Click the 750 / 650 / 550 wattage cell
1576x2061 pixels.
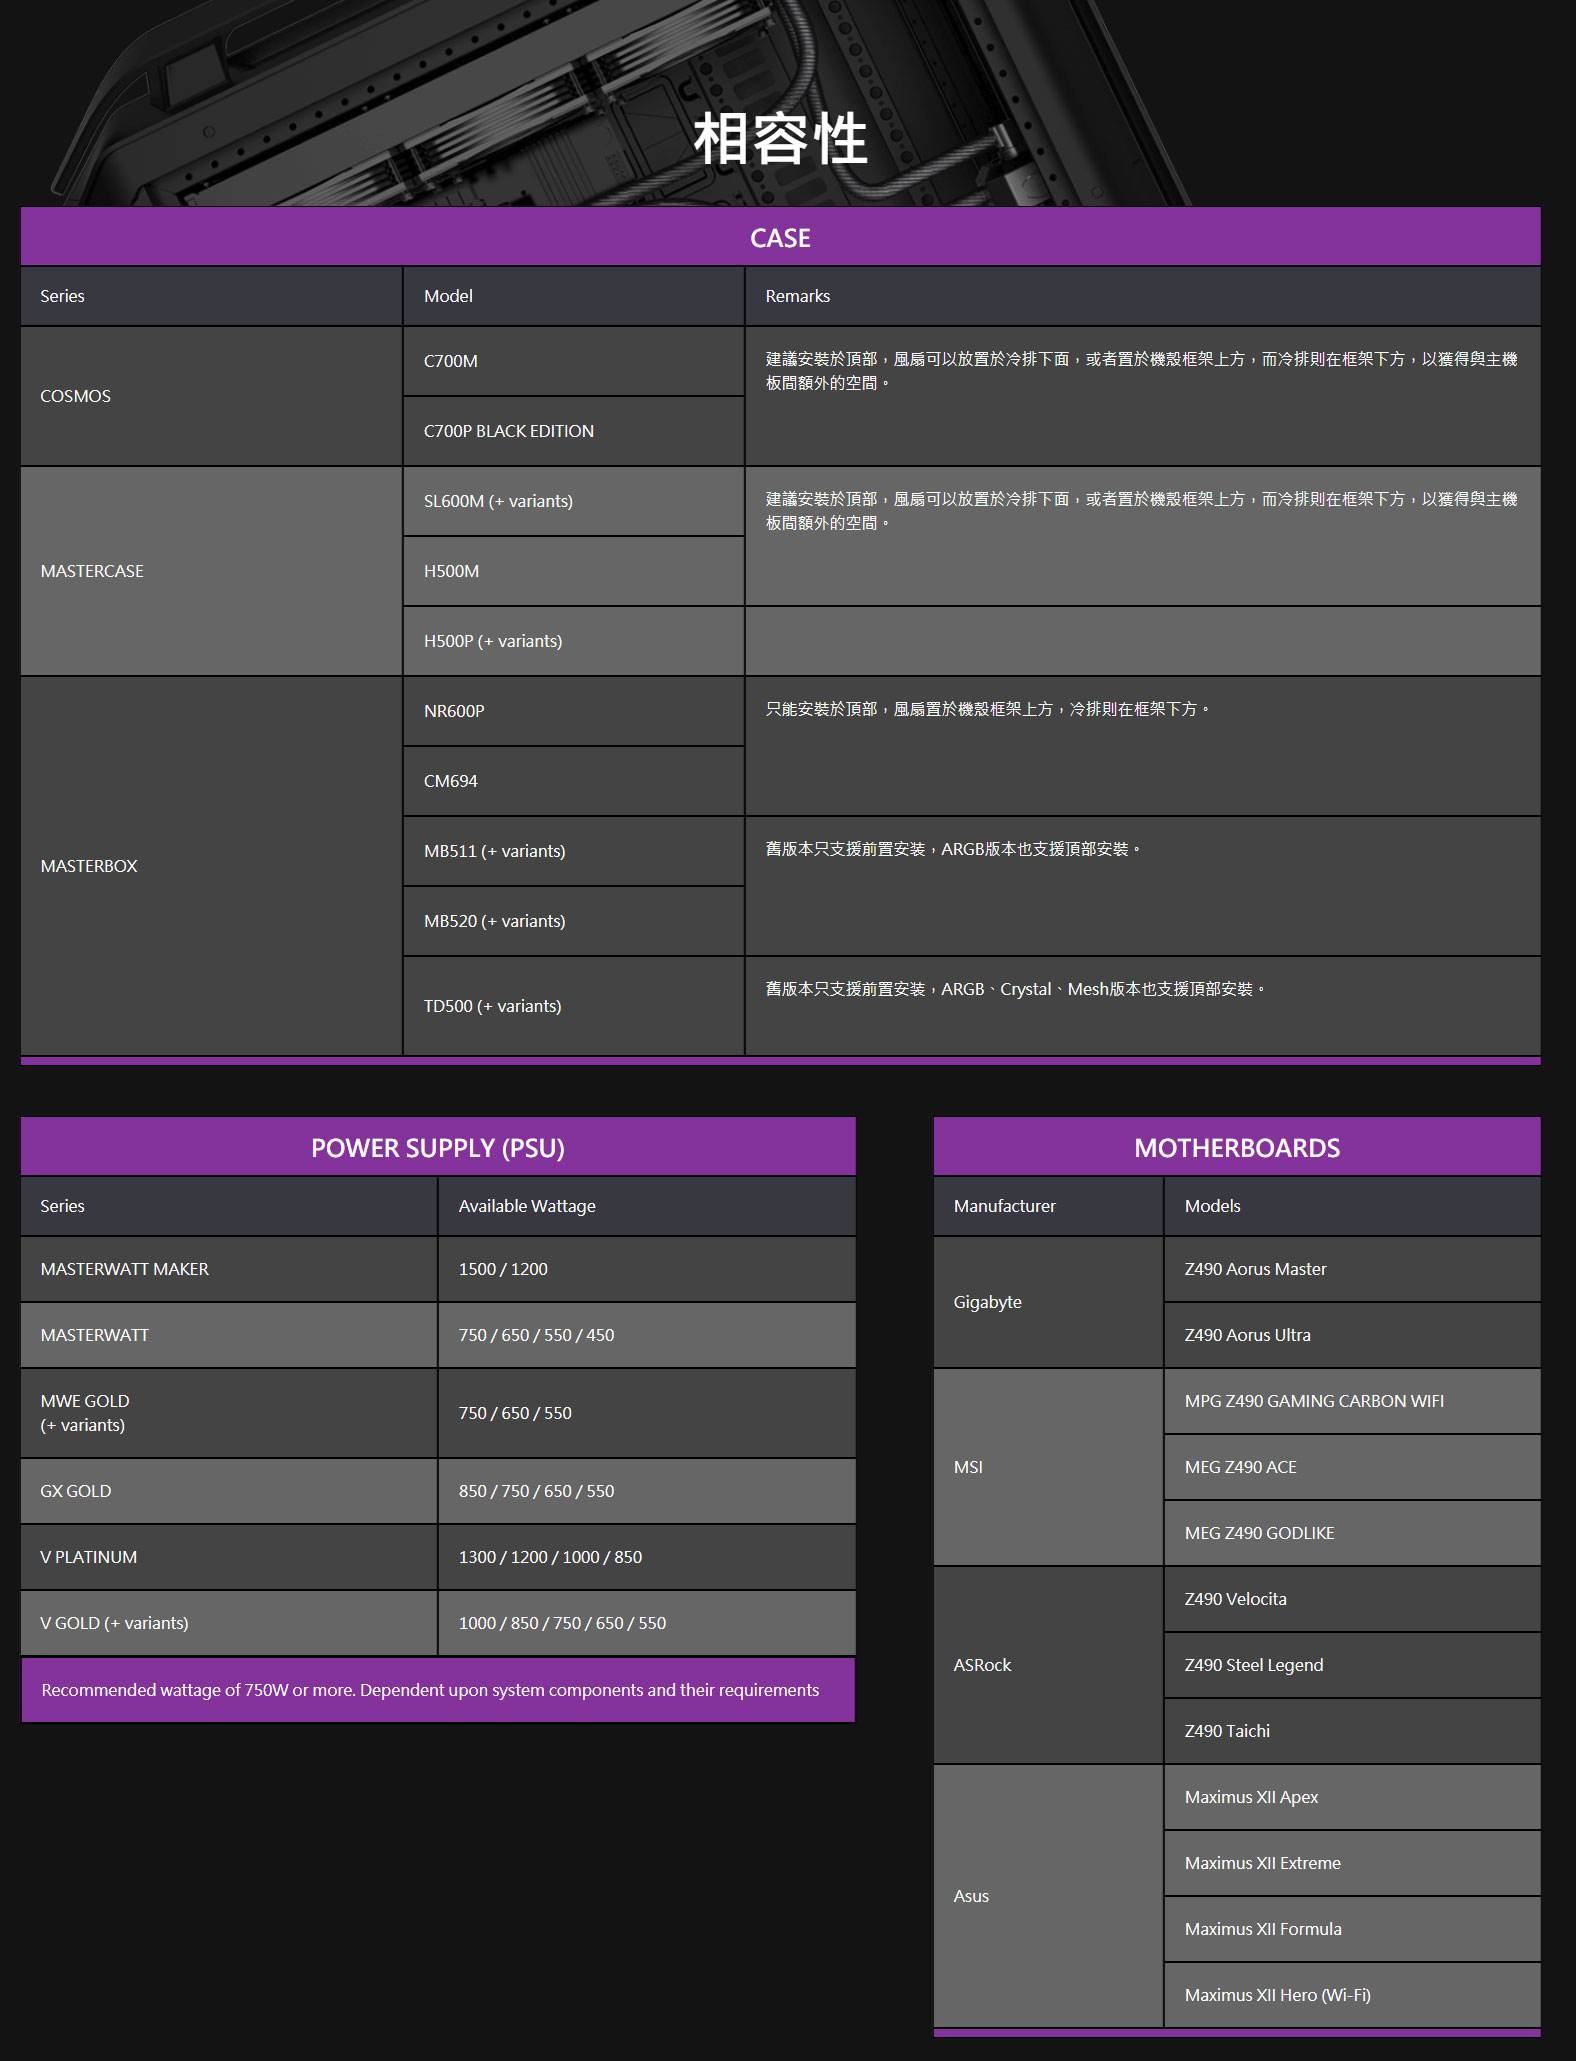(647, 1413)
